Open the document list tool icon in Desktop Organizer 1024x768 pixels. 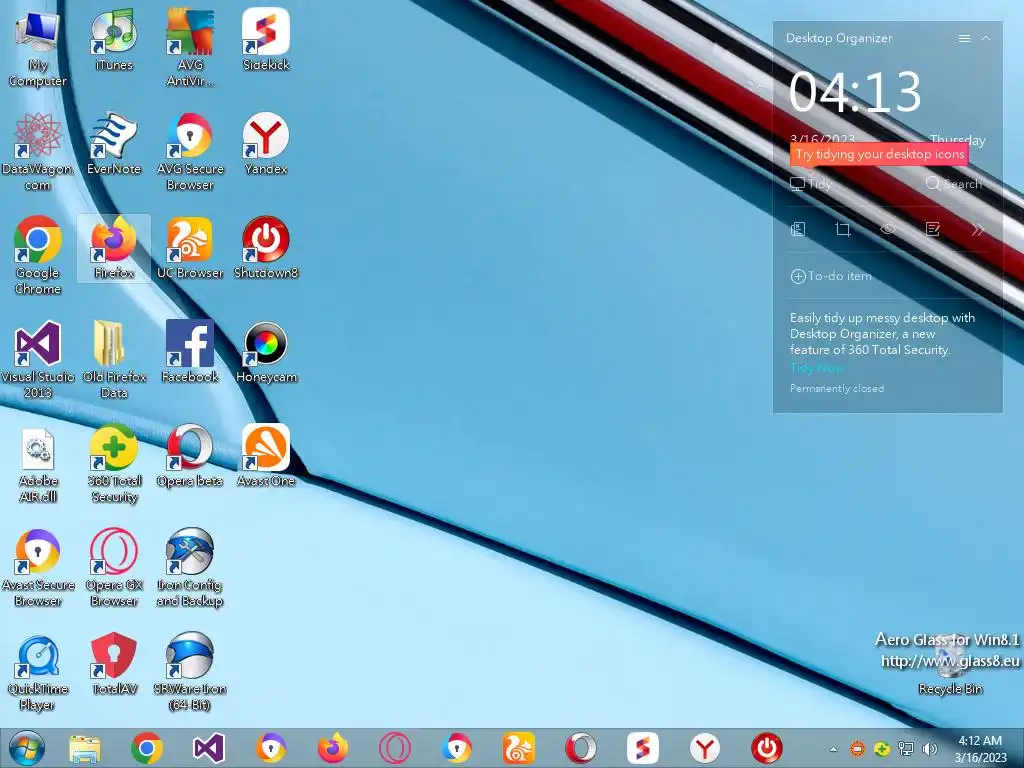798,229
